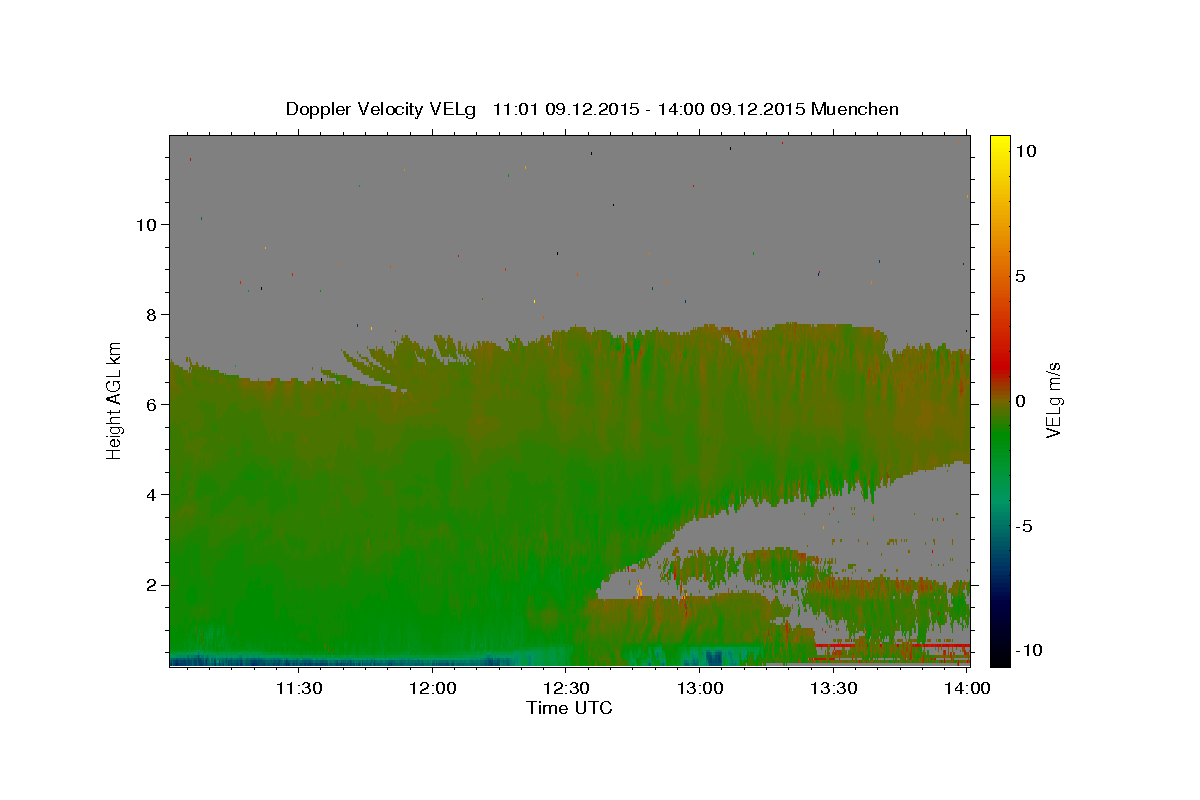Image resolution: width=1200 pixels, height=800 pixels.
Task: Click the "Height AGL km" axis label
Action: [114, 400]
